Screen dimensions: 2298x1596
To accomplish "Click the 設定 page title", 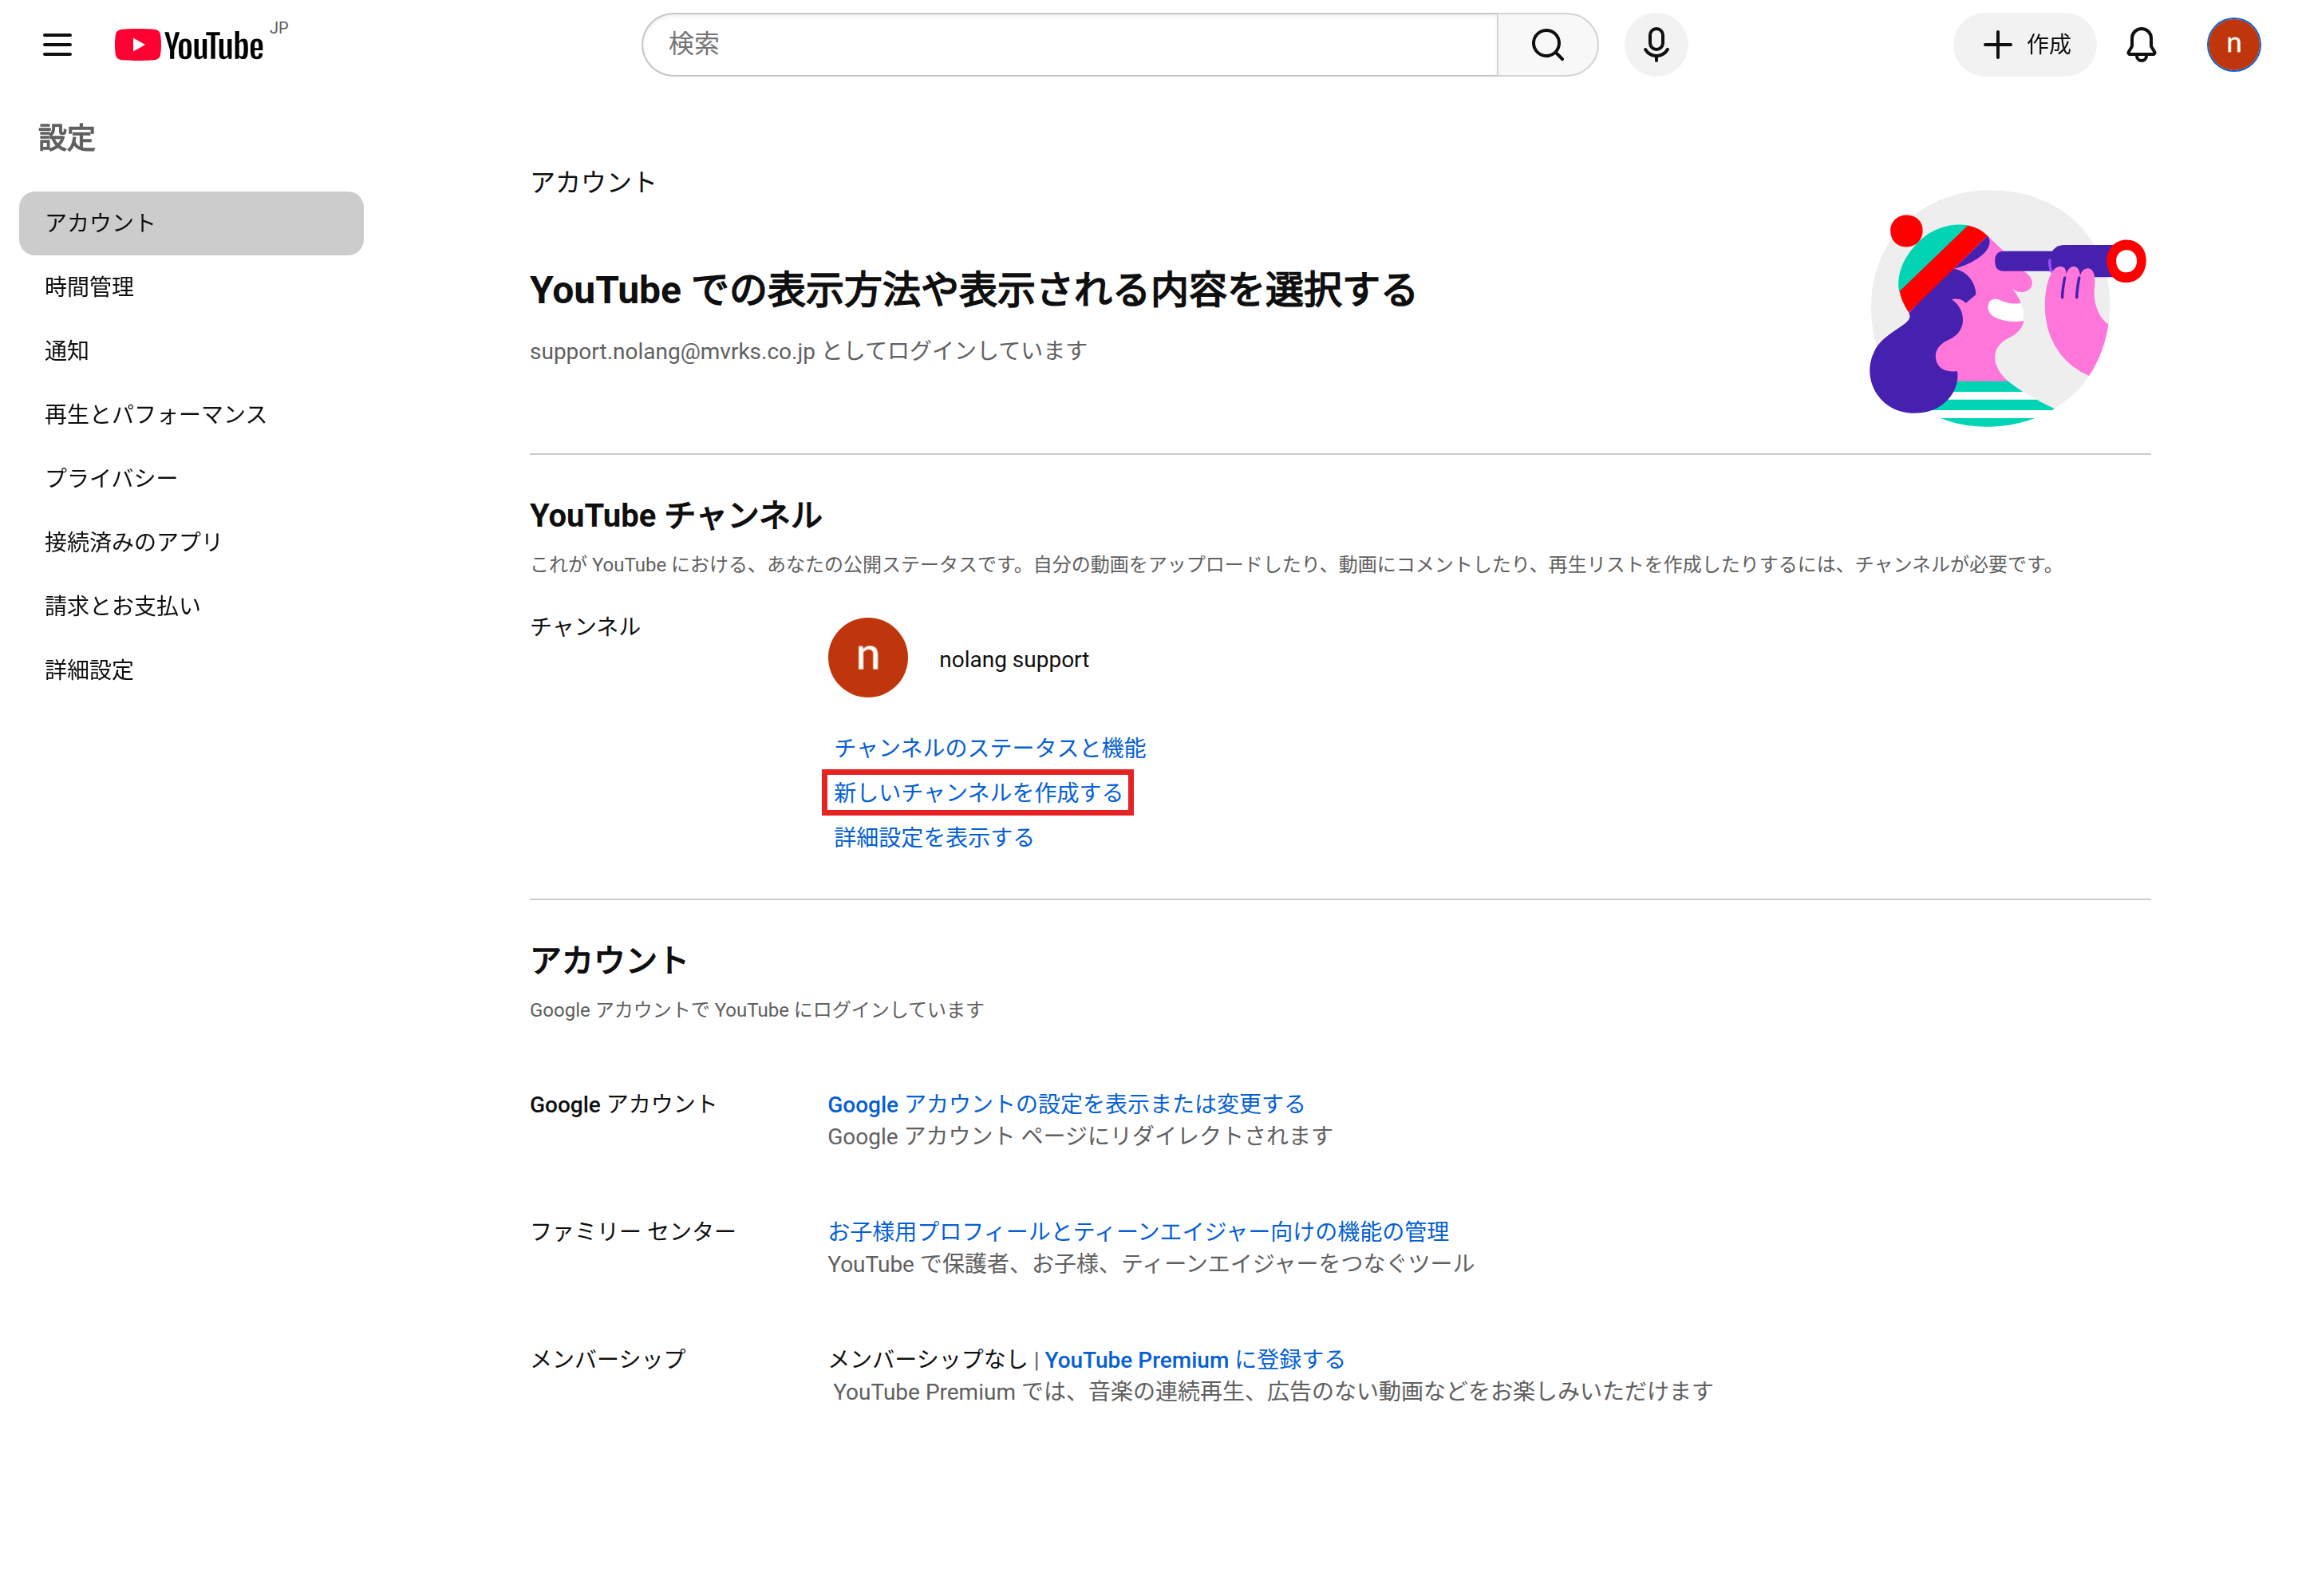I will (x=67, y=138).
